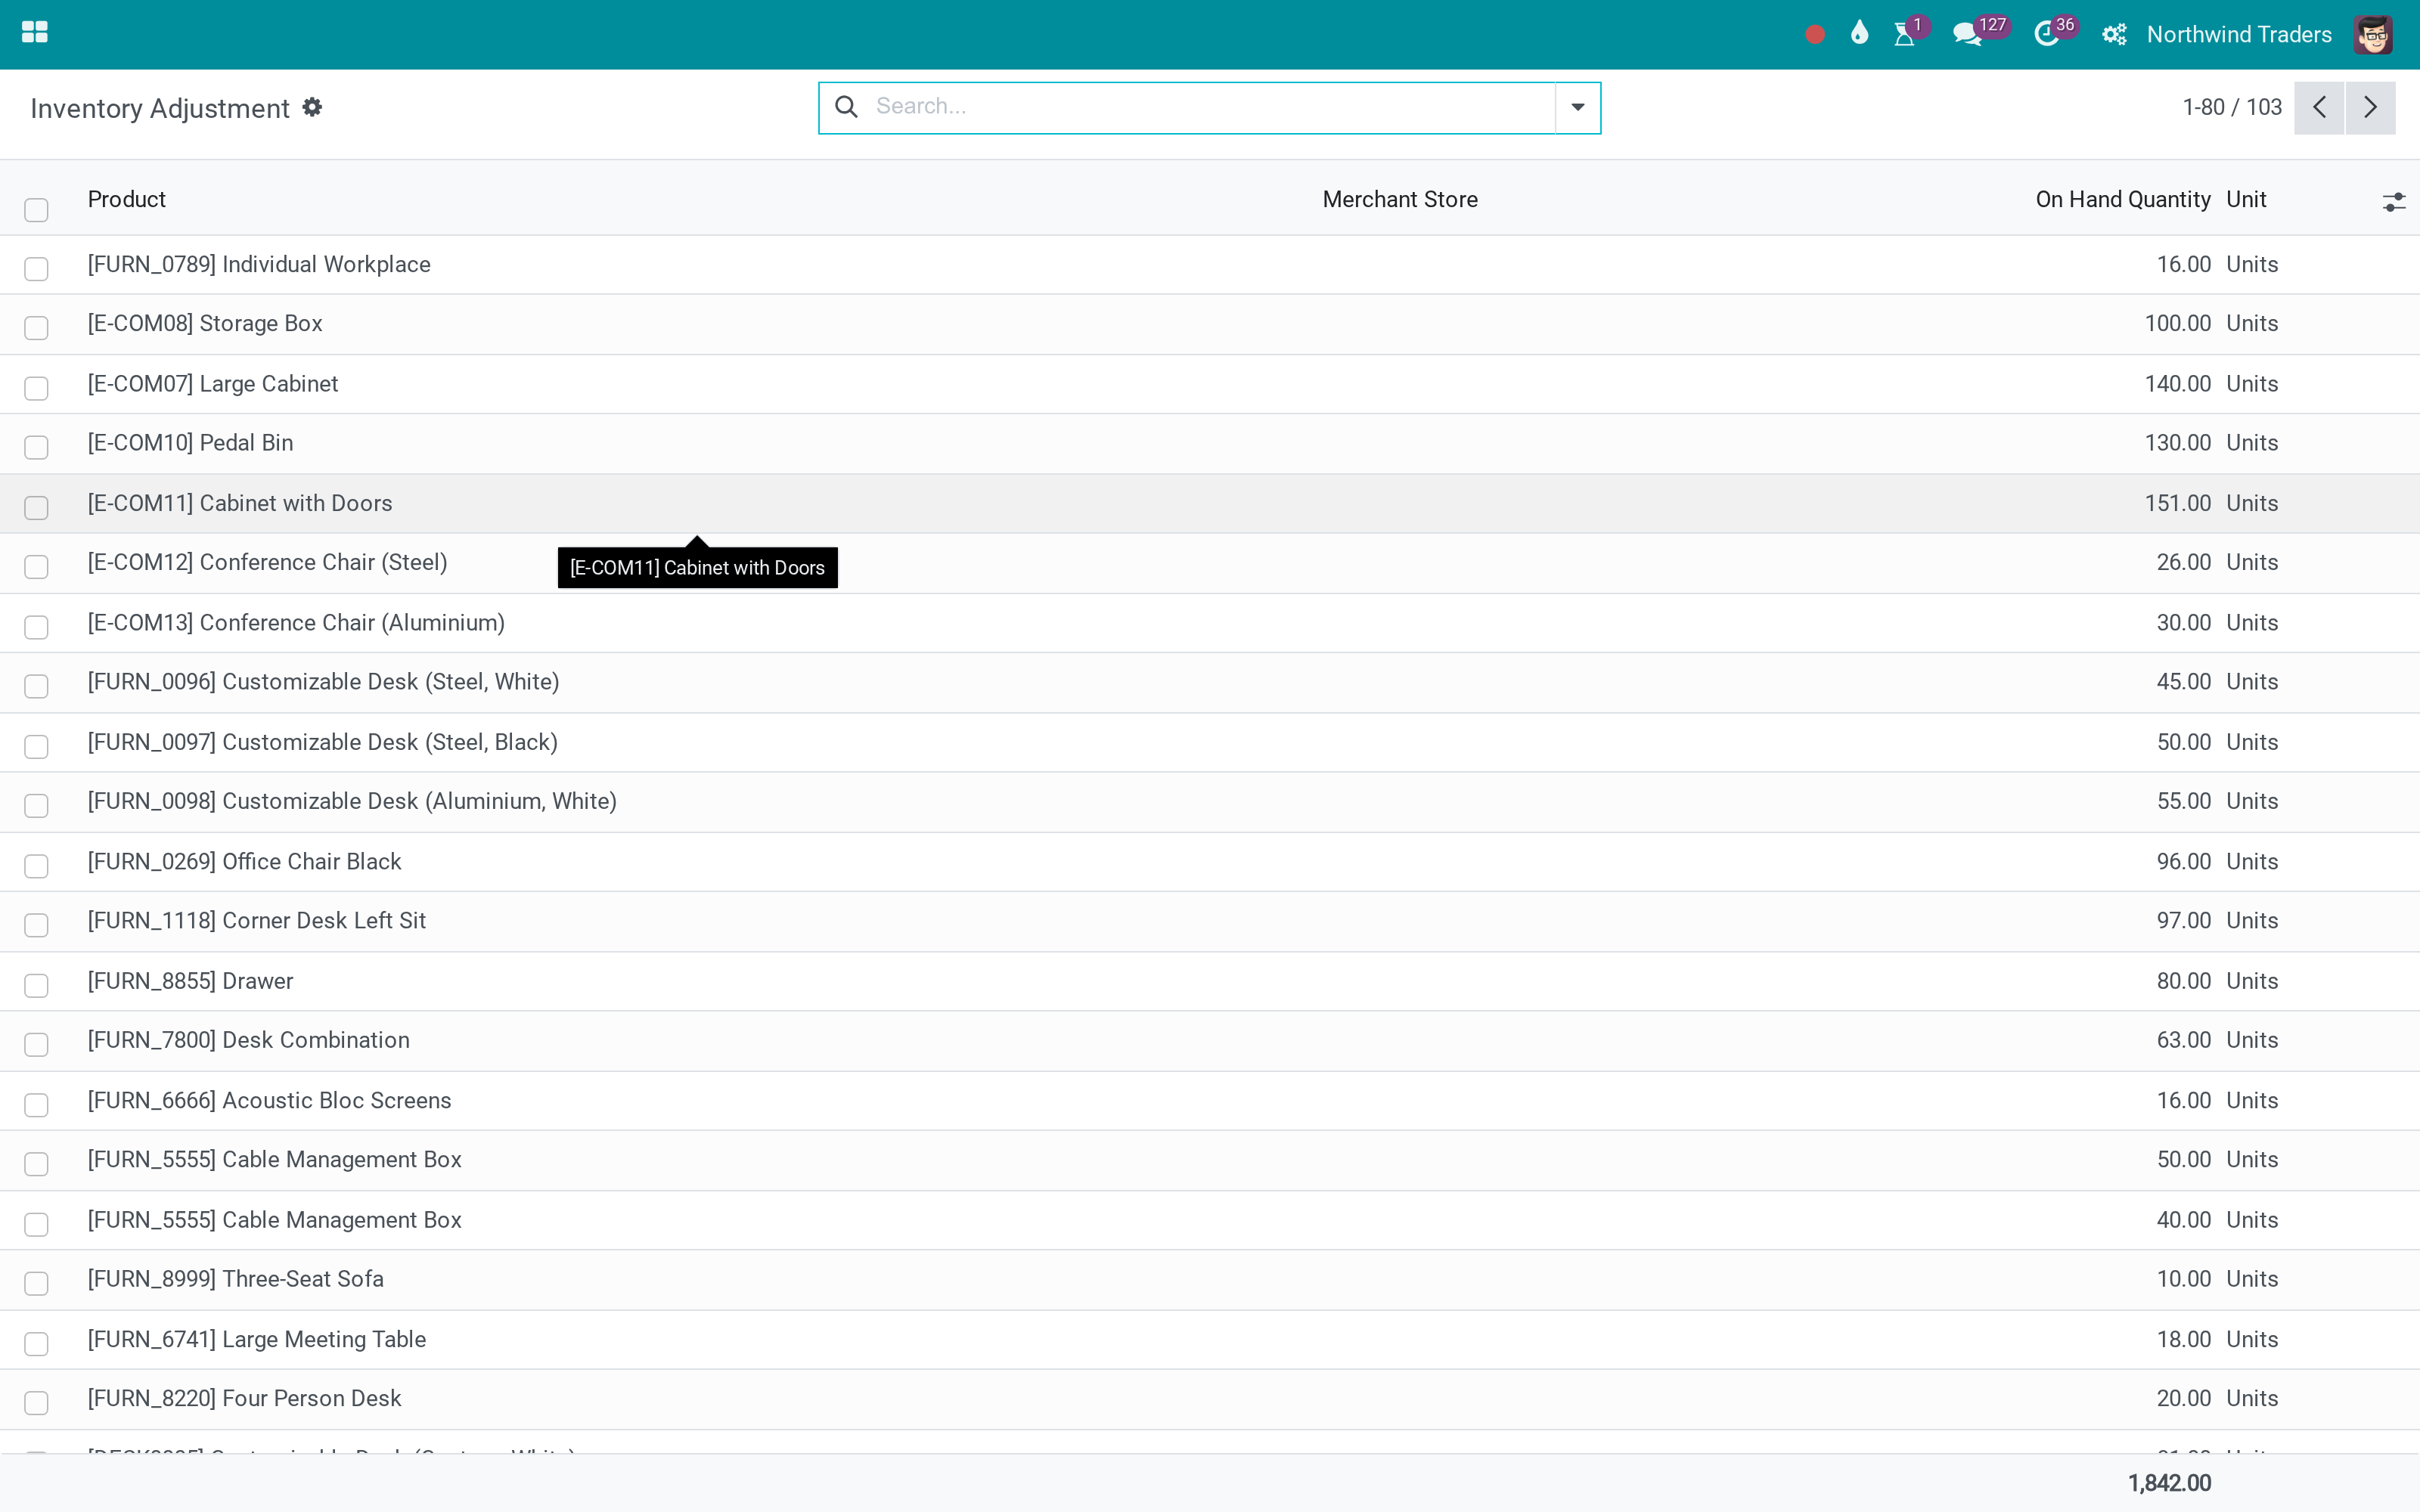Sort by the Unit column header
Screen dimensions: 2420x1512
pyautogui.click(x=2246, y=199)
